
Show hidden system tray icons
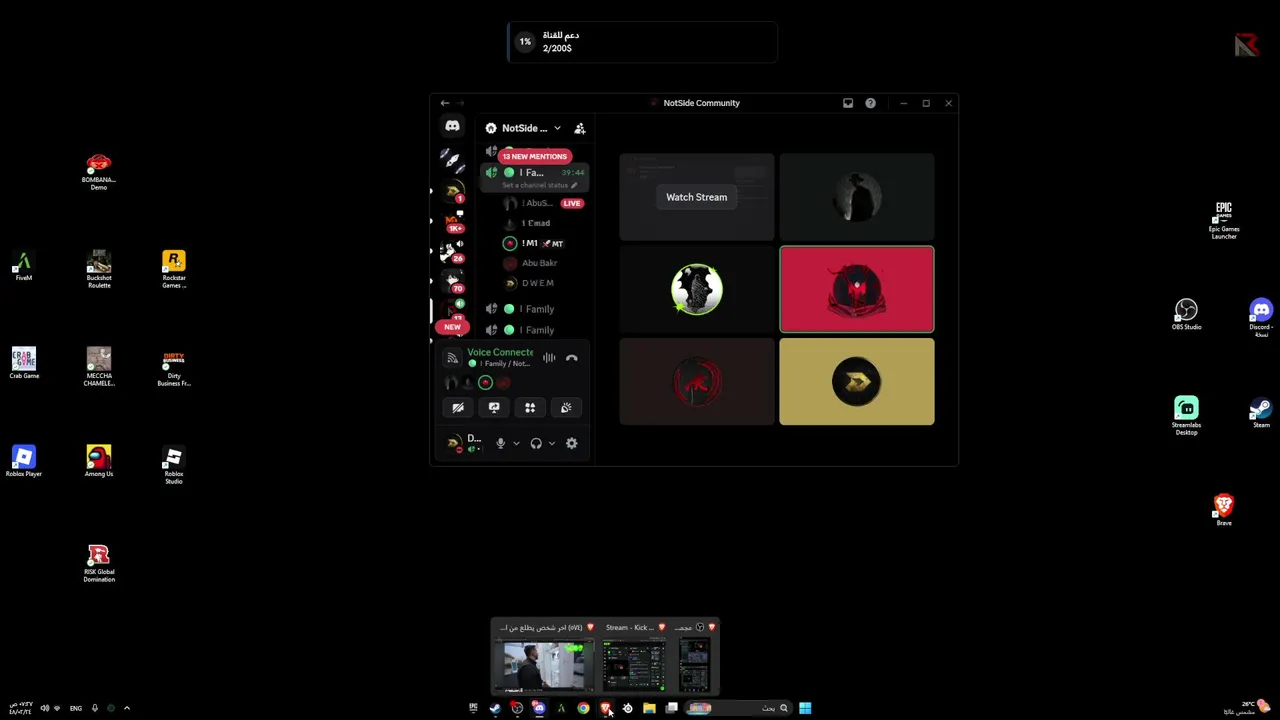click(127, 708)
